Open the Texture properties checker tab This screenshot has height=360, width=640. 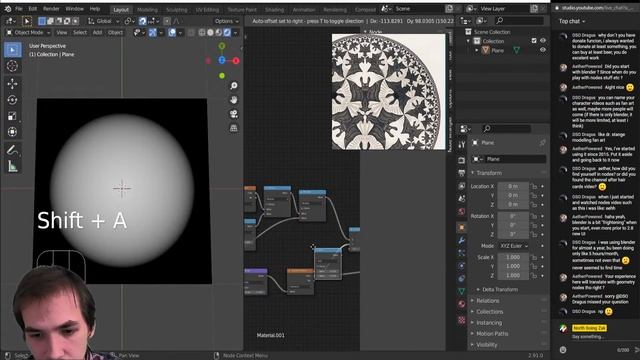tap(462, 320)
